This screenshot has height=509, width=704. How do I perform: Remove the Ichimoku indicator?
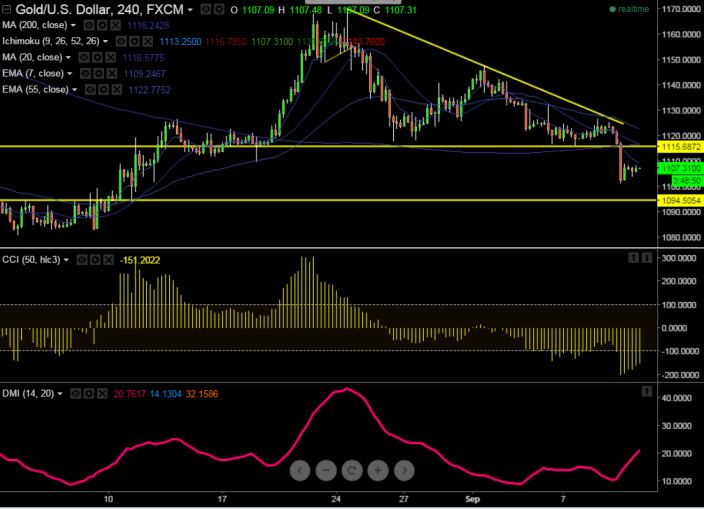tap(148, 41)
